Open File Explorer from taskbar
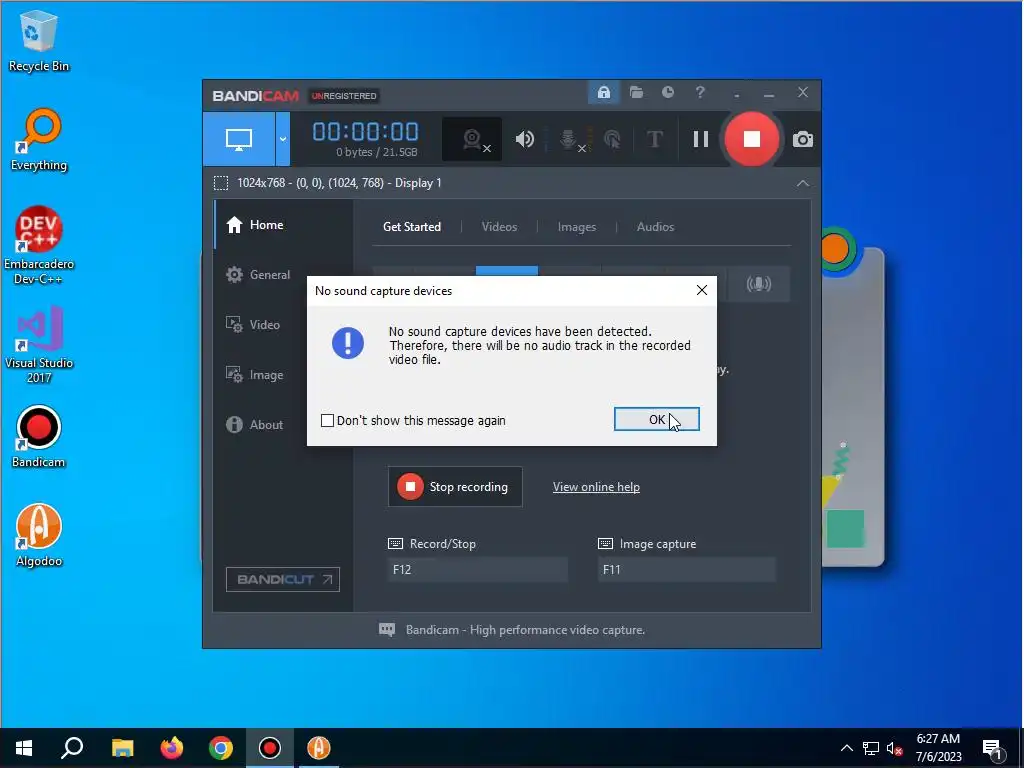1024x768 pixels. pyautogui.click(x=122, y=748)
